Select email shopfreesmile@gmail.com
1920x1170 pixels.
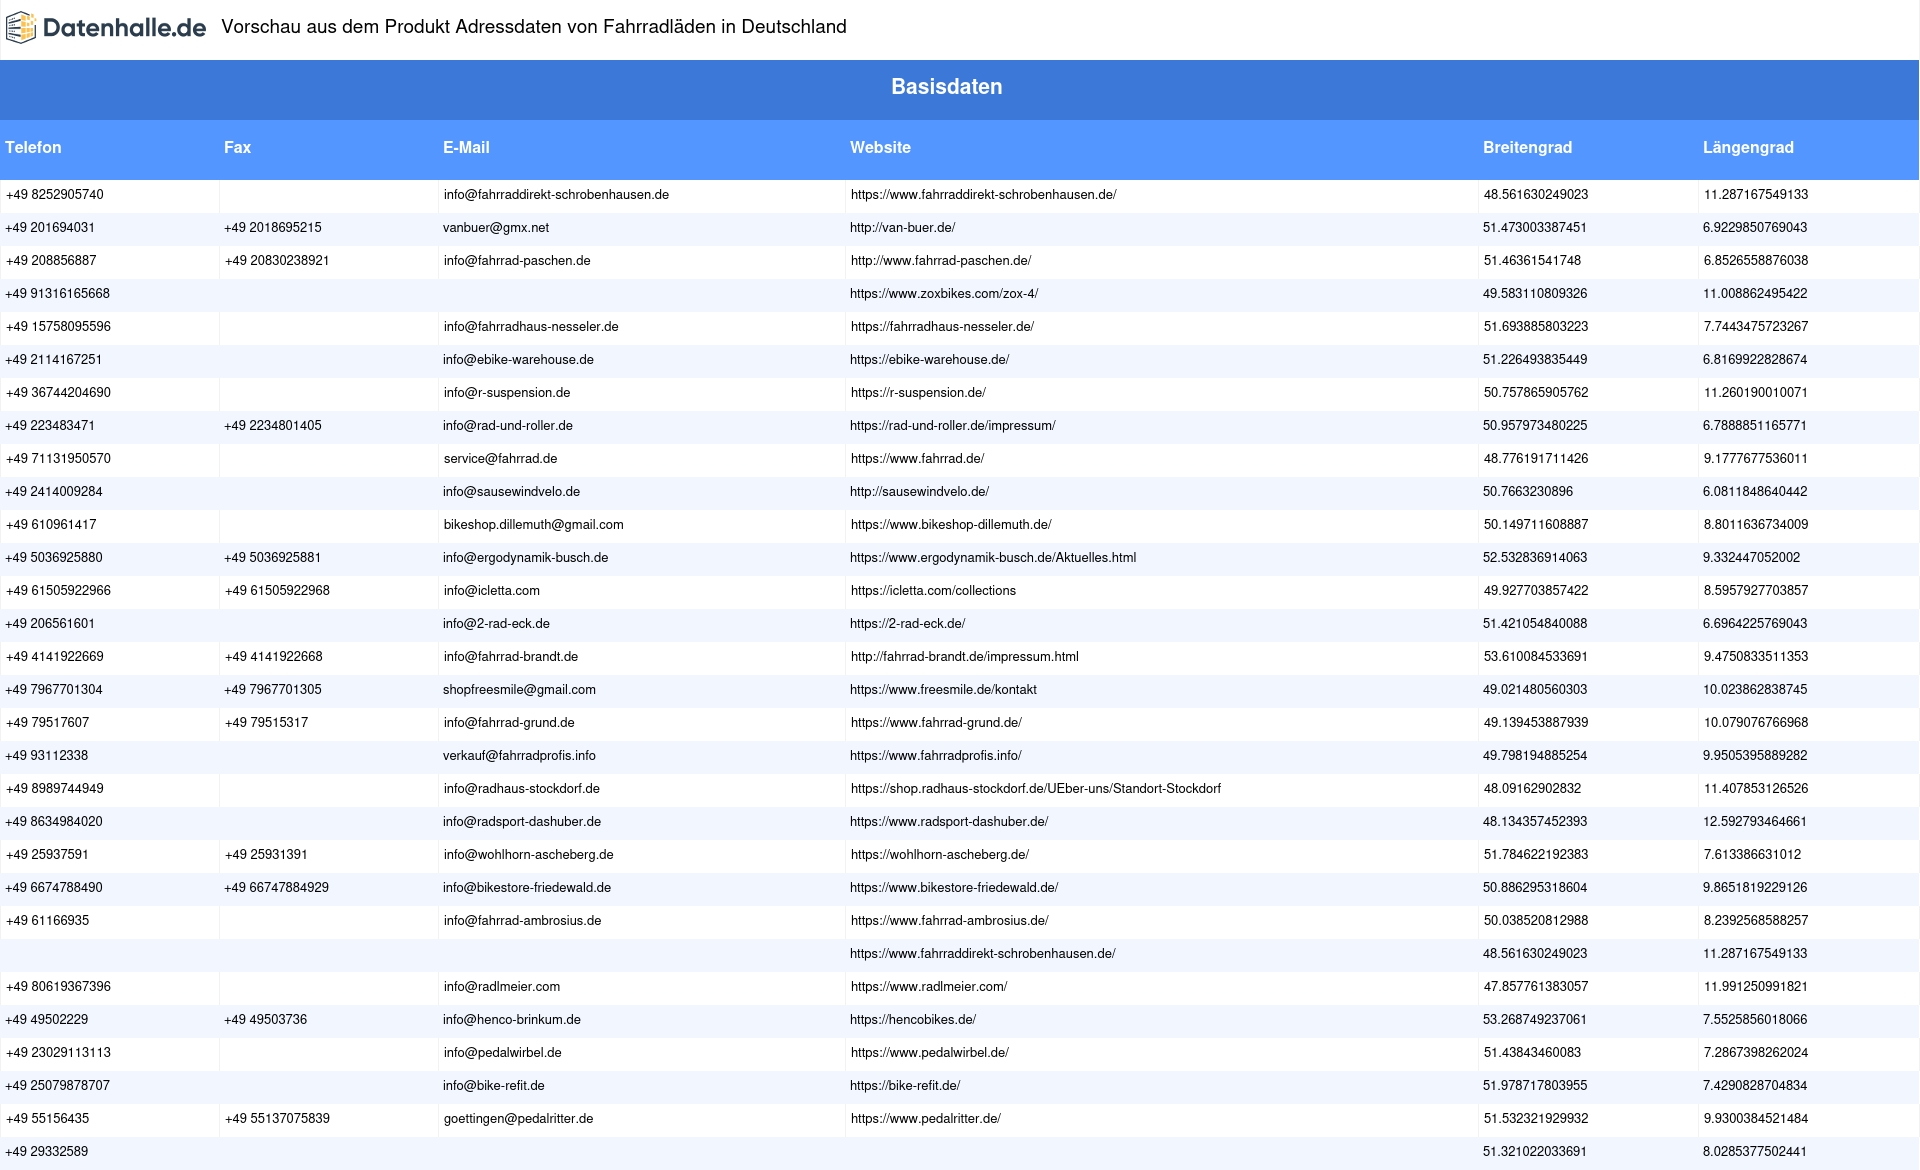tap(519, 690)
